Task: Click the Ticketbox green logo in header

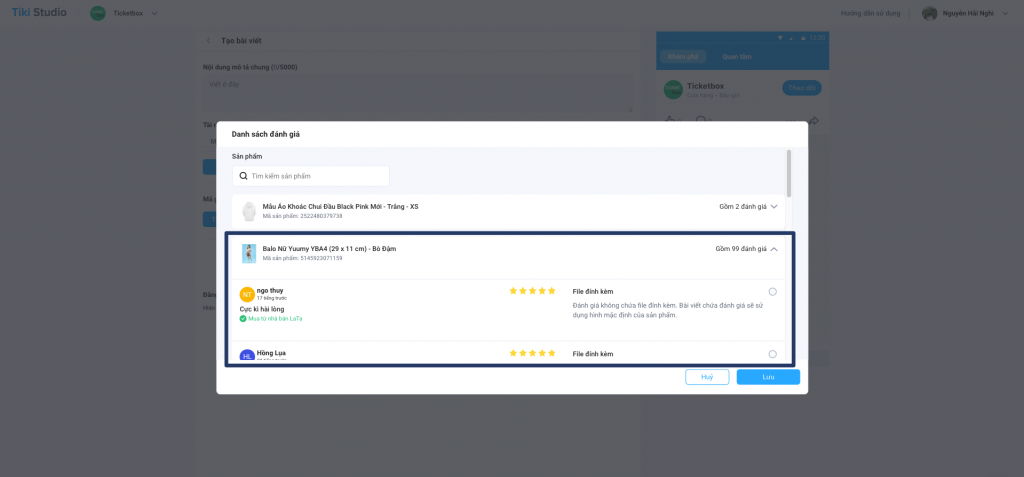Action: [x=98, y=13]
